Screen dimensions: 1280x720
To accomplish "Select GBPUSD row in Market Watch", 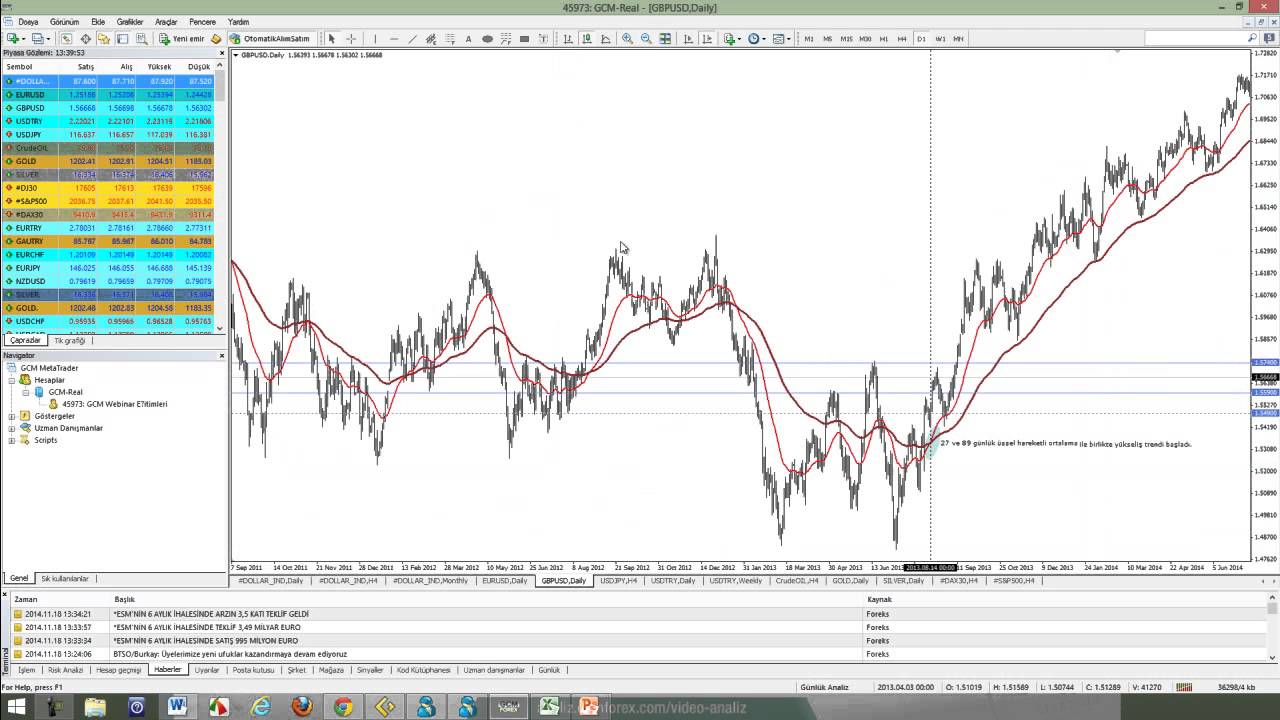I will [109, 108].
